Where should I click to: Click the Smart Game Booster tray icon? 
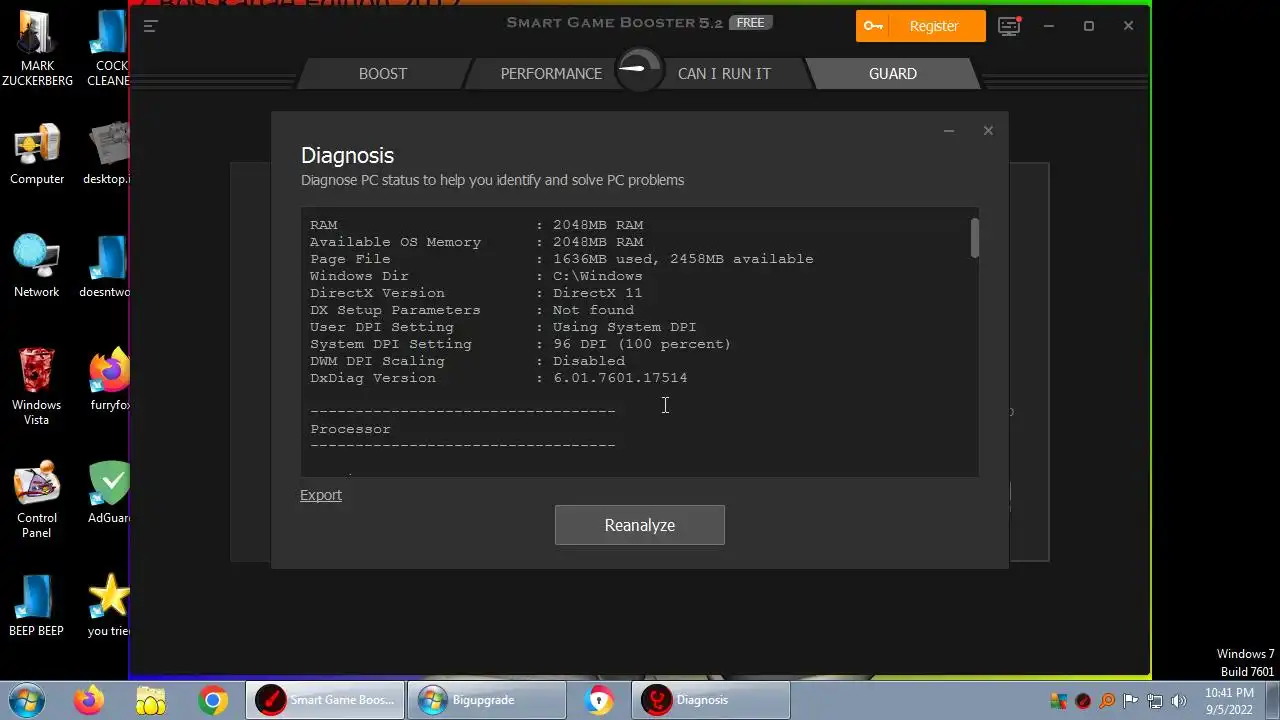coord(1083,701)
